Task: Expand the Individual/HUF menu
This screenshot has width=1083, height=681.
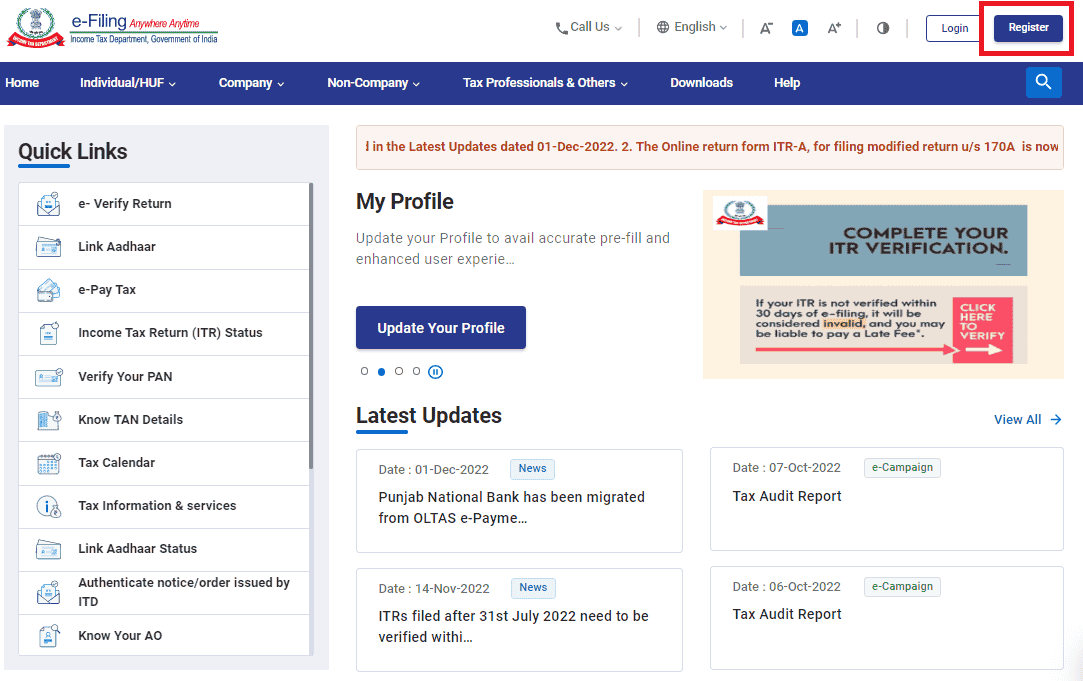Action: [x=128, y=83]
